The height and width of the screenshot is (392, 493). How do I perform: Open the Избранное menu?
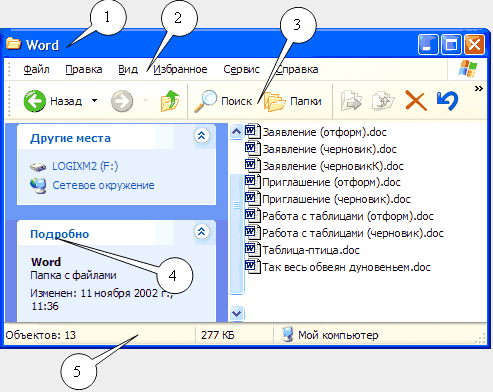point(180,69)
